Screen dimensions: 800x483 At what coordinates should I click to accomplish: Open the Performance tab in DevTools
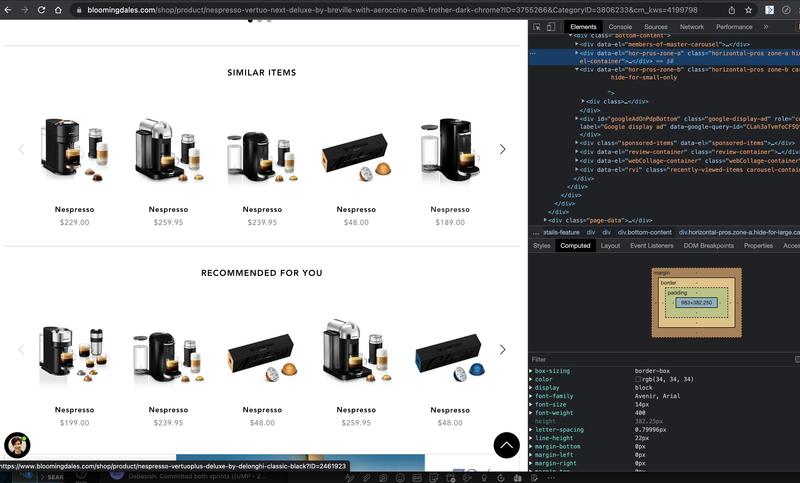tap(734, 27)
